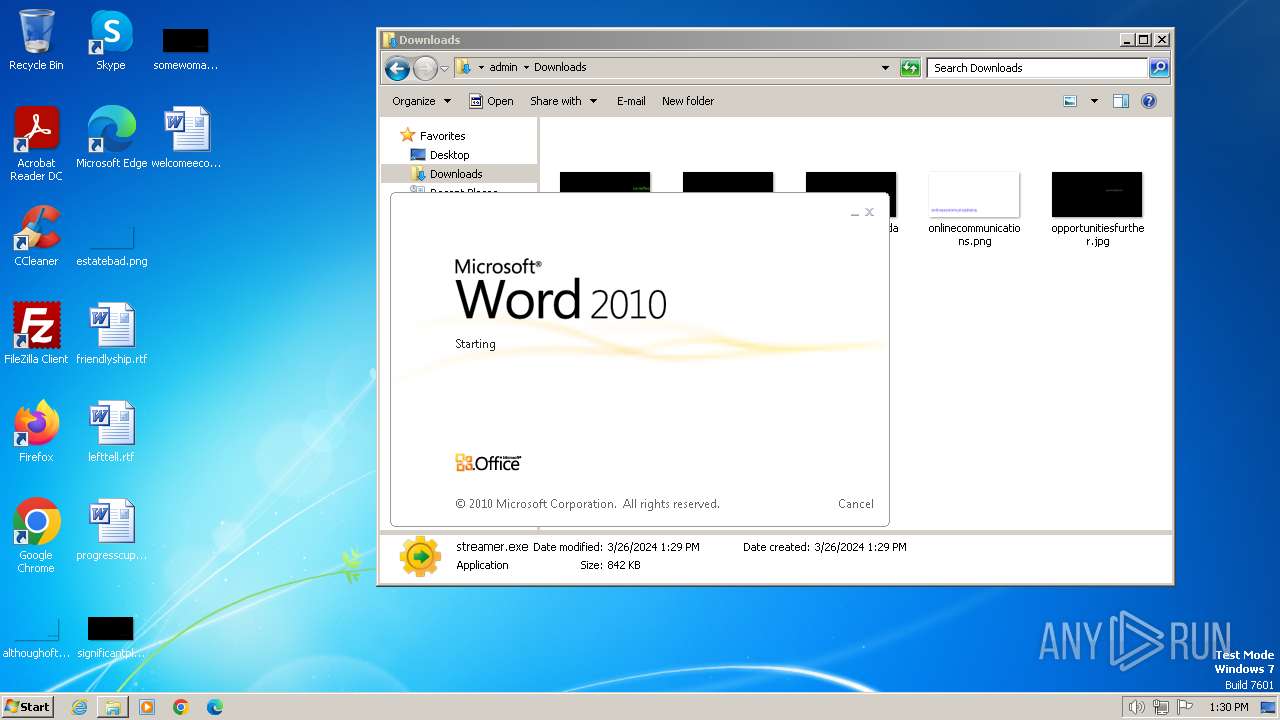
Task: Go back in Downloads Explorer window
Action: point(397,68)
